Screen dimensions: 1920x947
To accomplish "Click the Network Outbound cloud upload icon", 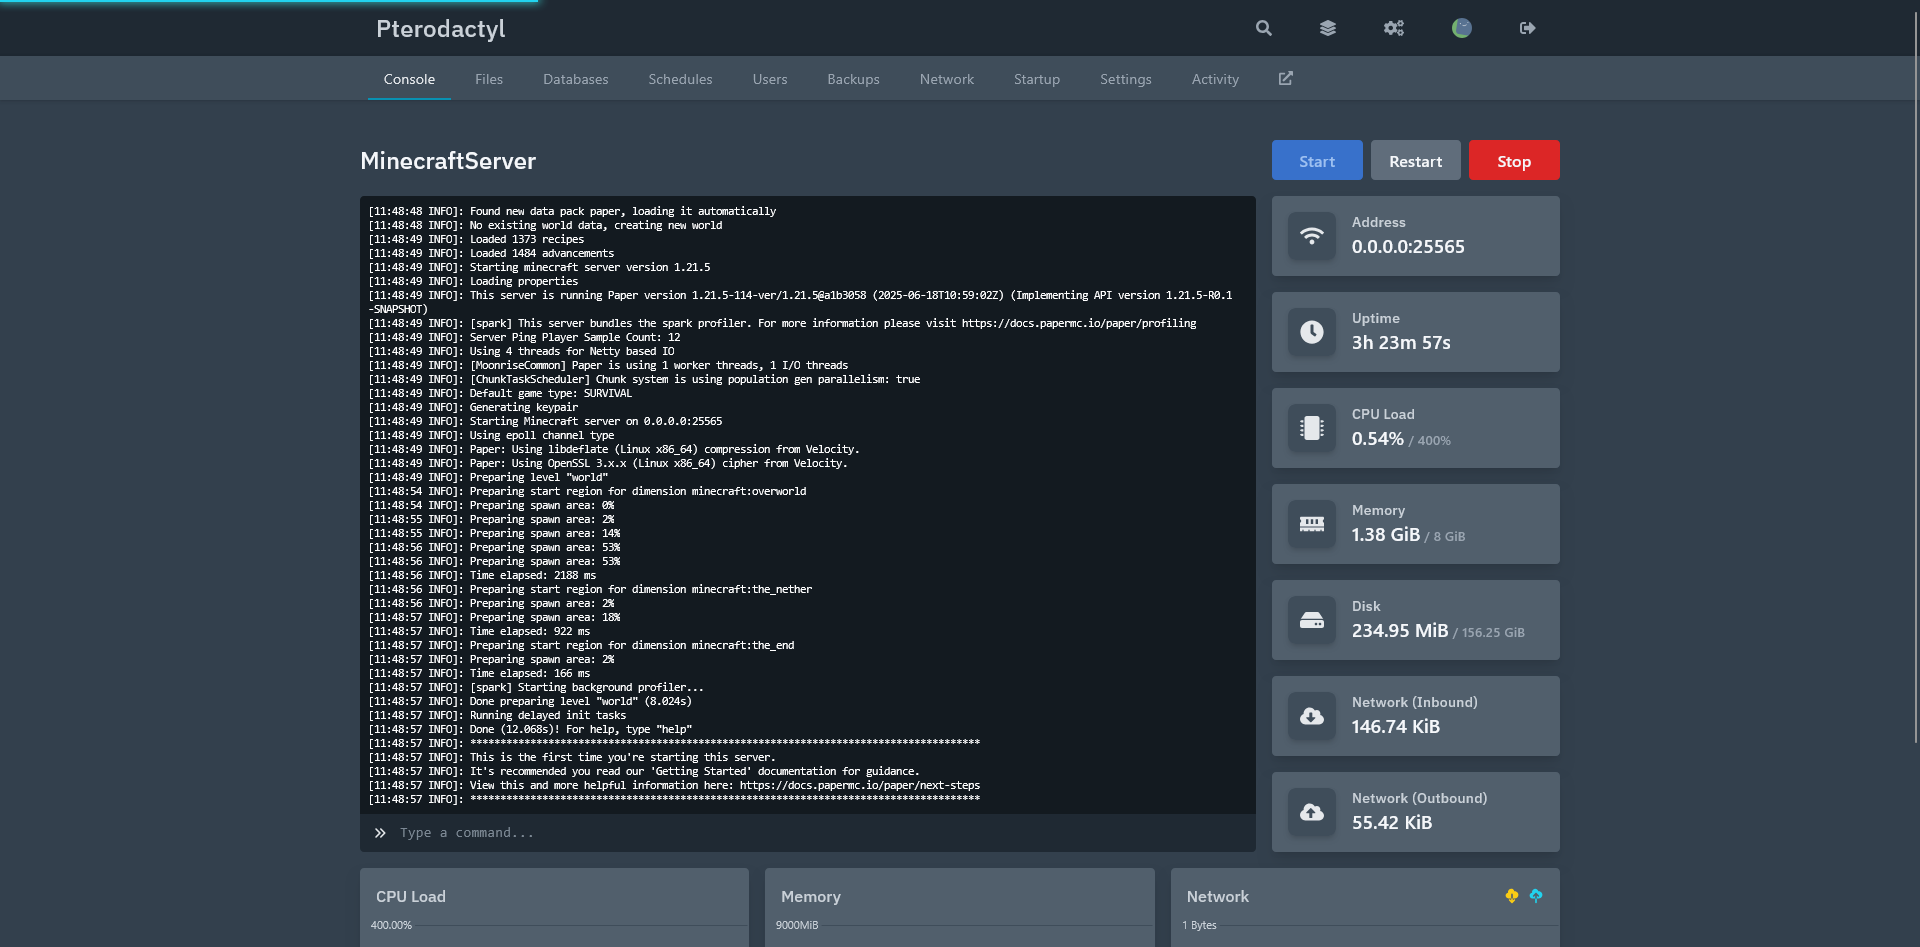I will coord(1312,812).
